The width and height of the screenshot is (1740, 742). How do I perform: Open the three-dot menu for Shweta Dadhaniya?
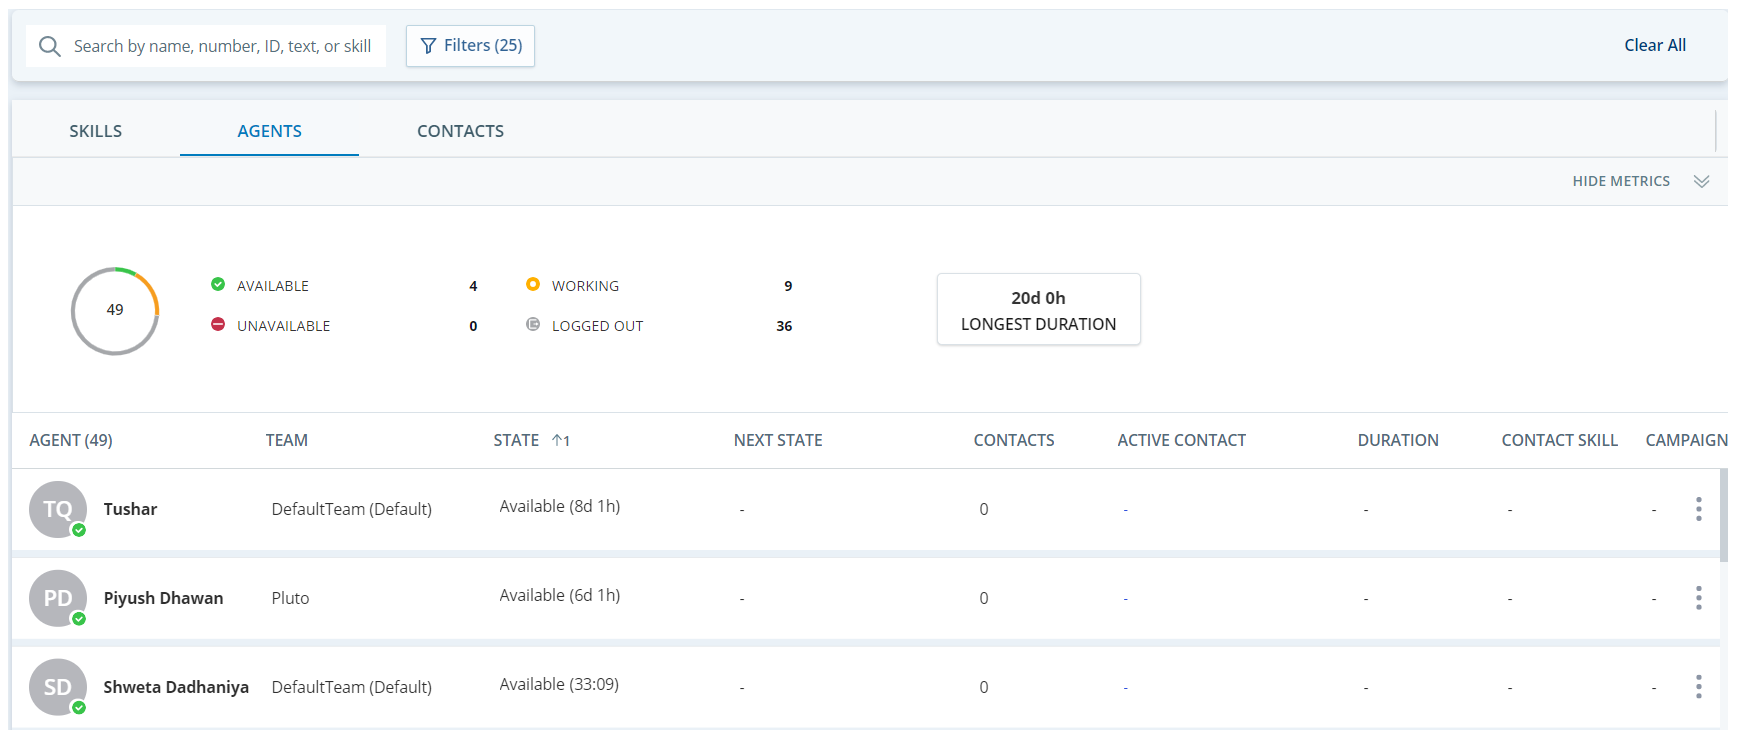point(1698,687)
